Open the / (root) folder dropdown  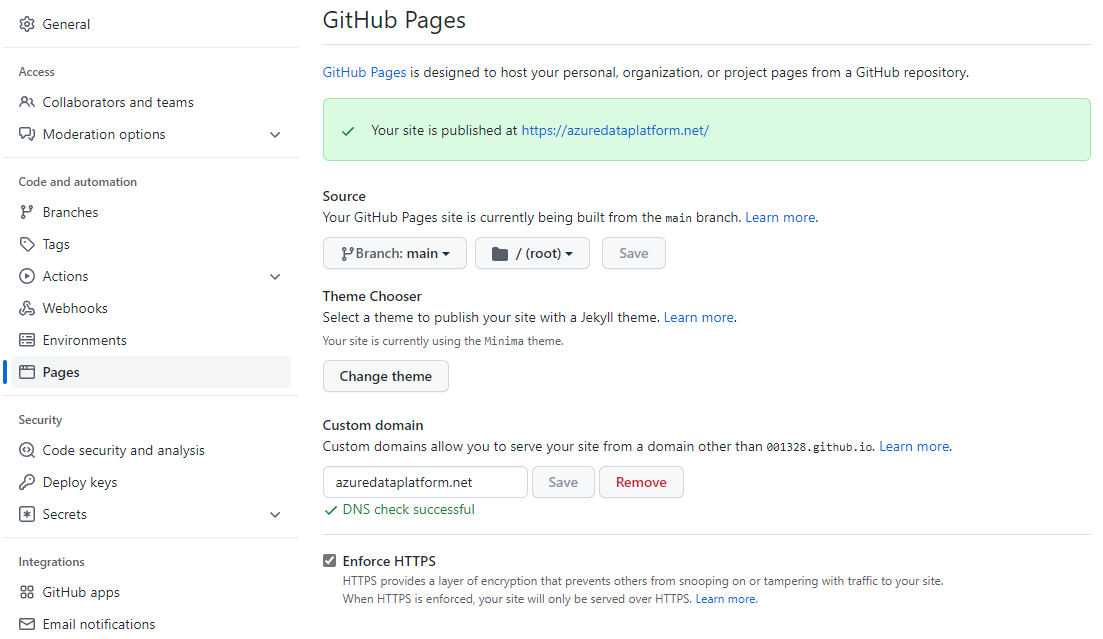point(532,253)
